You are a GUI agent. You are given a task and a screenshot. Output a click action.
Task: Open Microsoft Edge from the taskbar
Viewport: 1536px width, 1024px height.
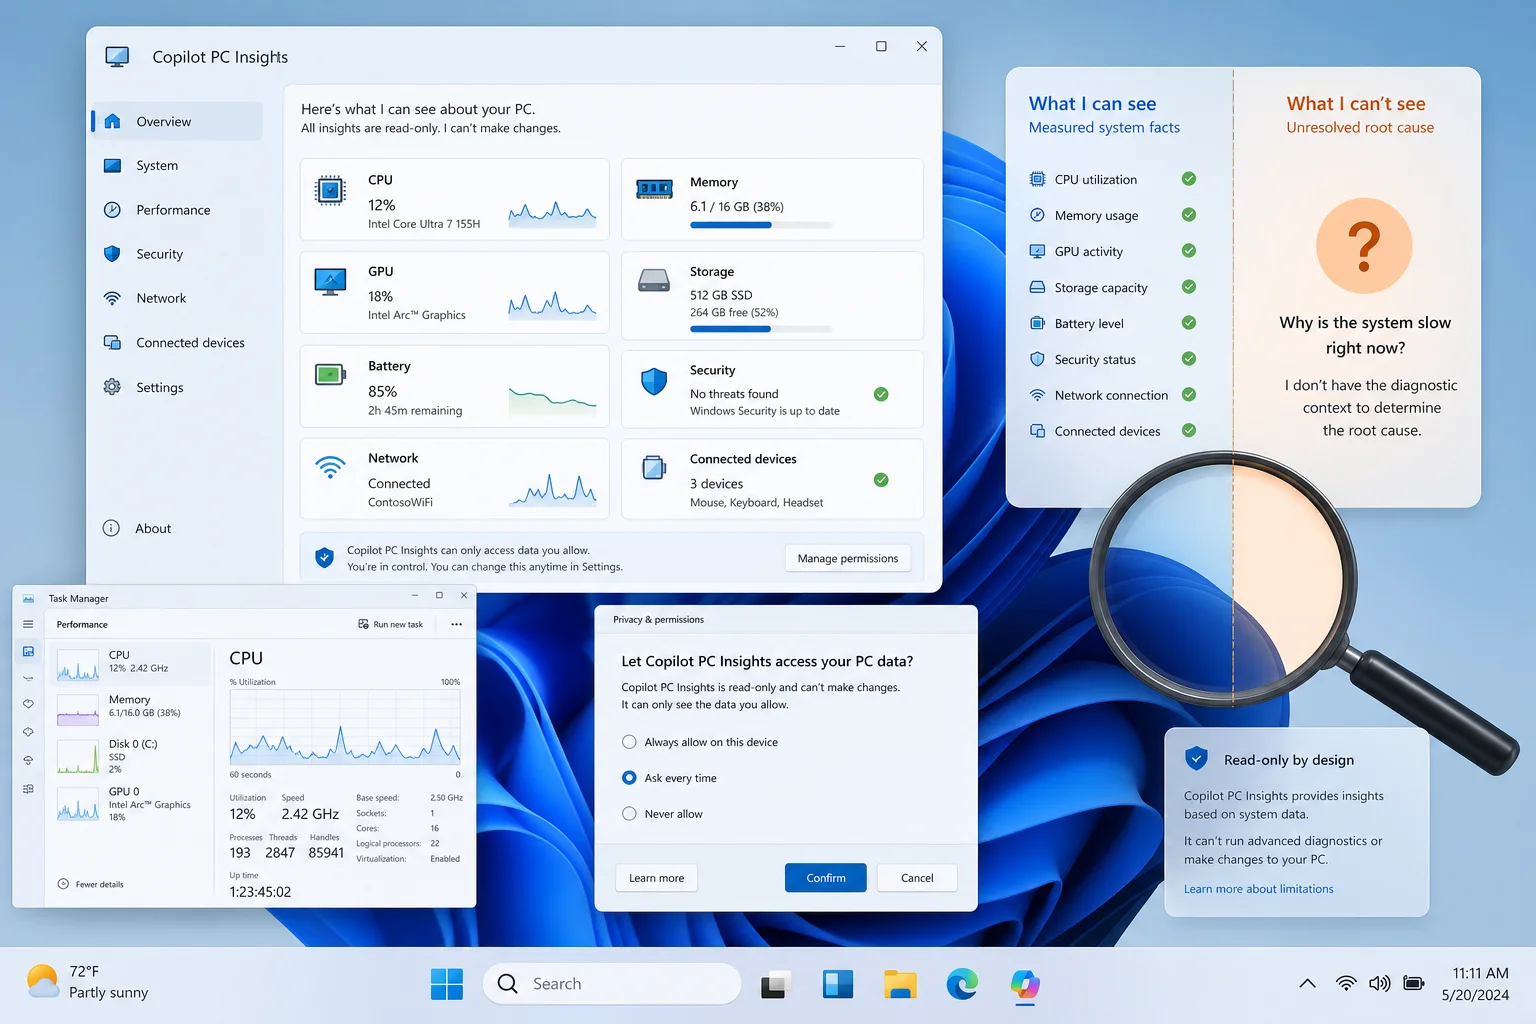pos(962,985)
